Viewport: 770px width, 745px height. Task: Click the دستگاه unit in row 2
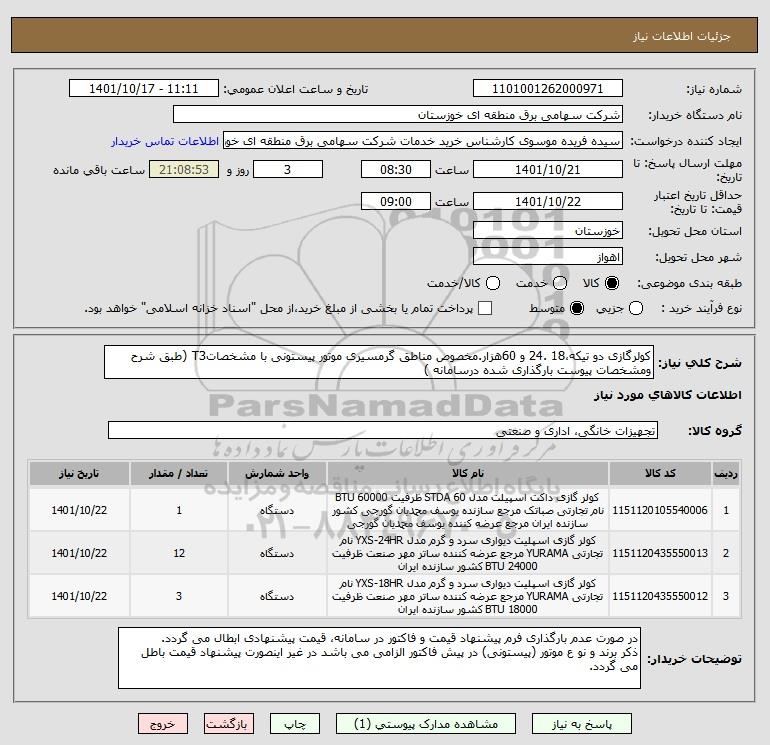point(277,553)
